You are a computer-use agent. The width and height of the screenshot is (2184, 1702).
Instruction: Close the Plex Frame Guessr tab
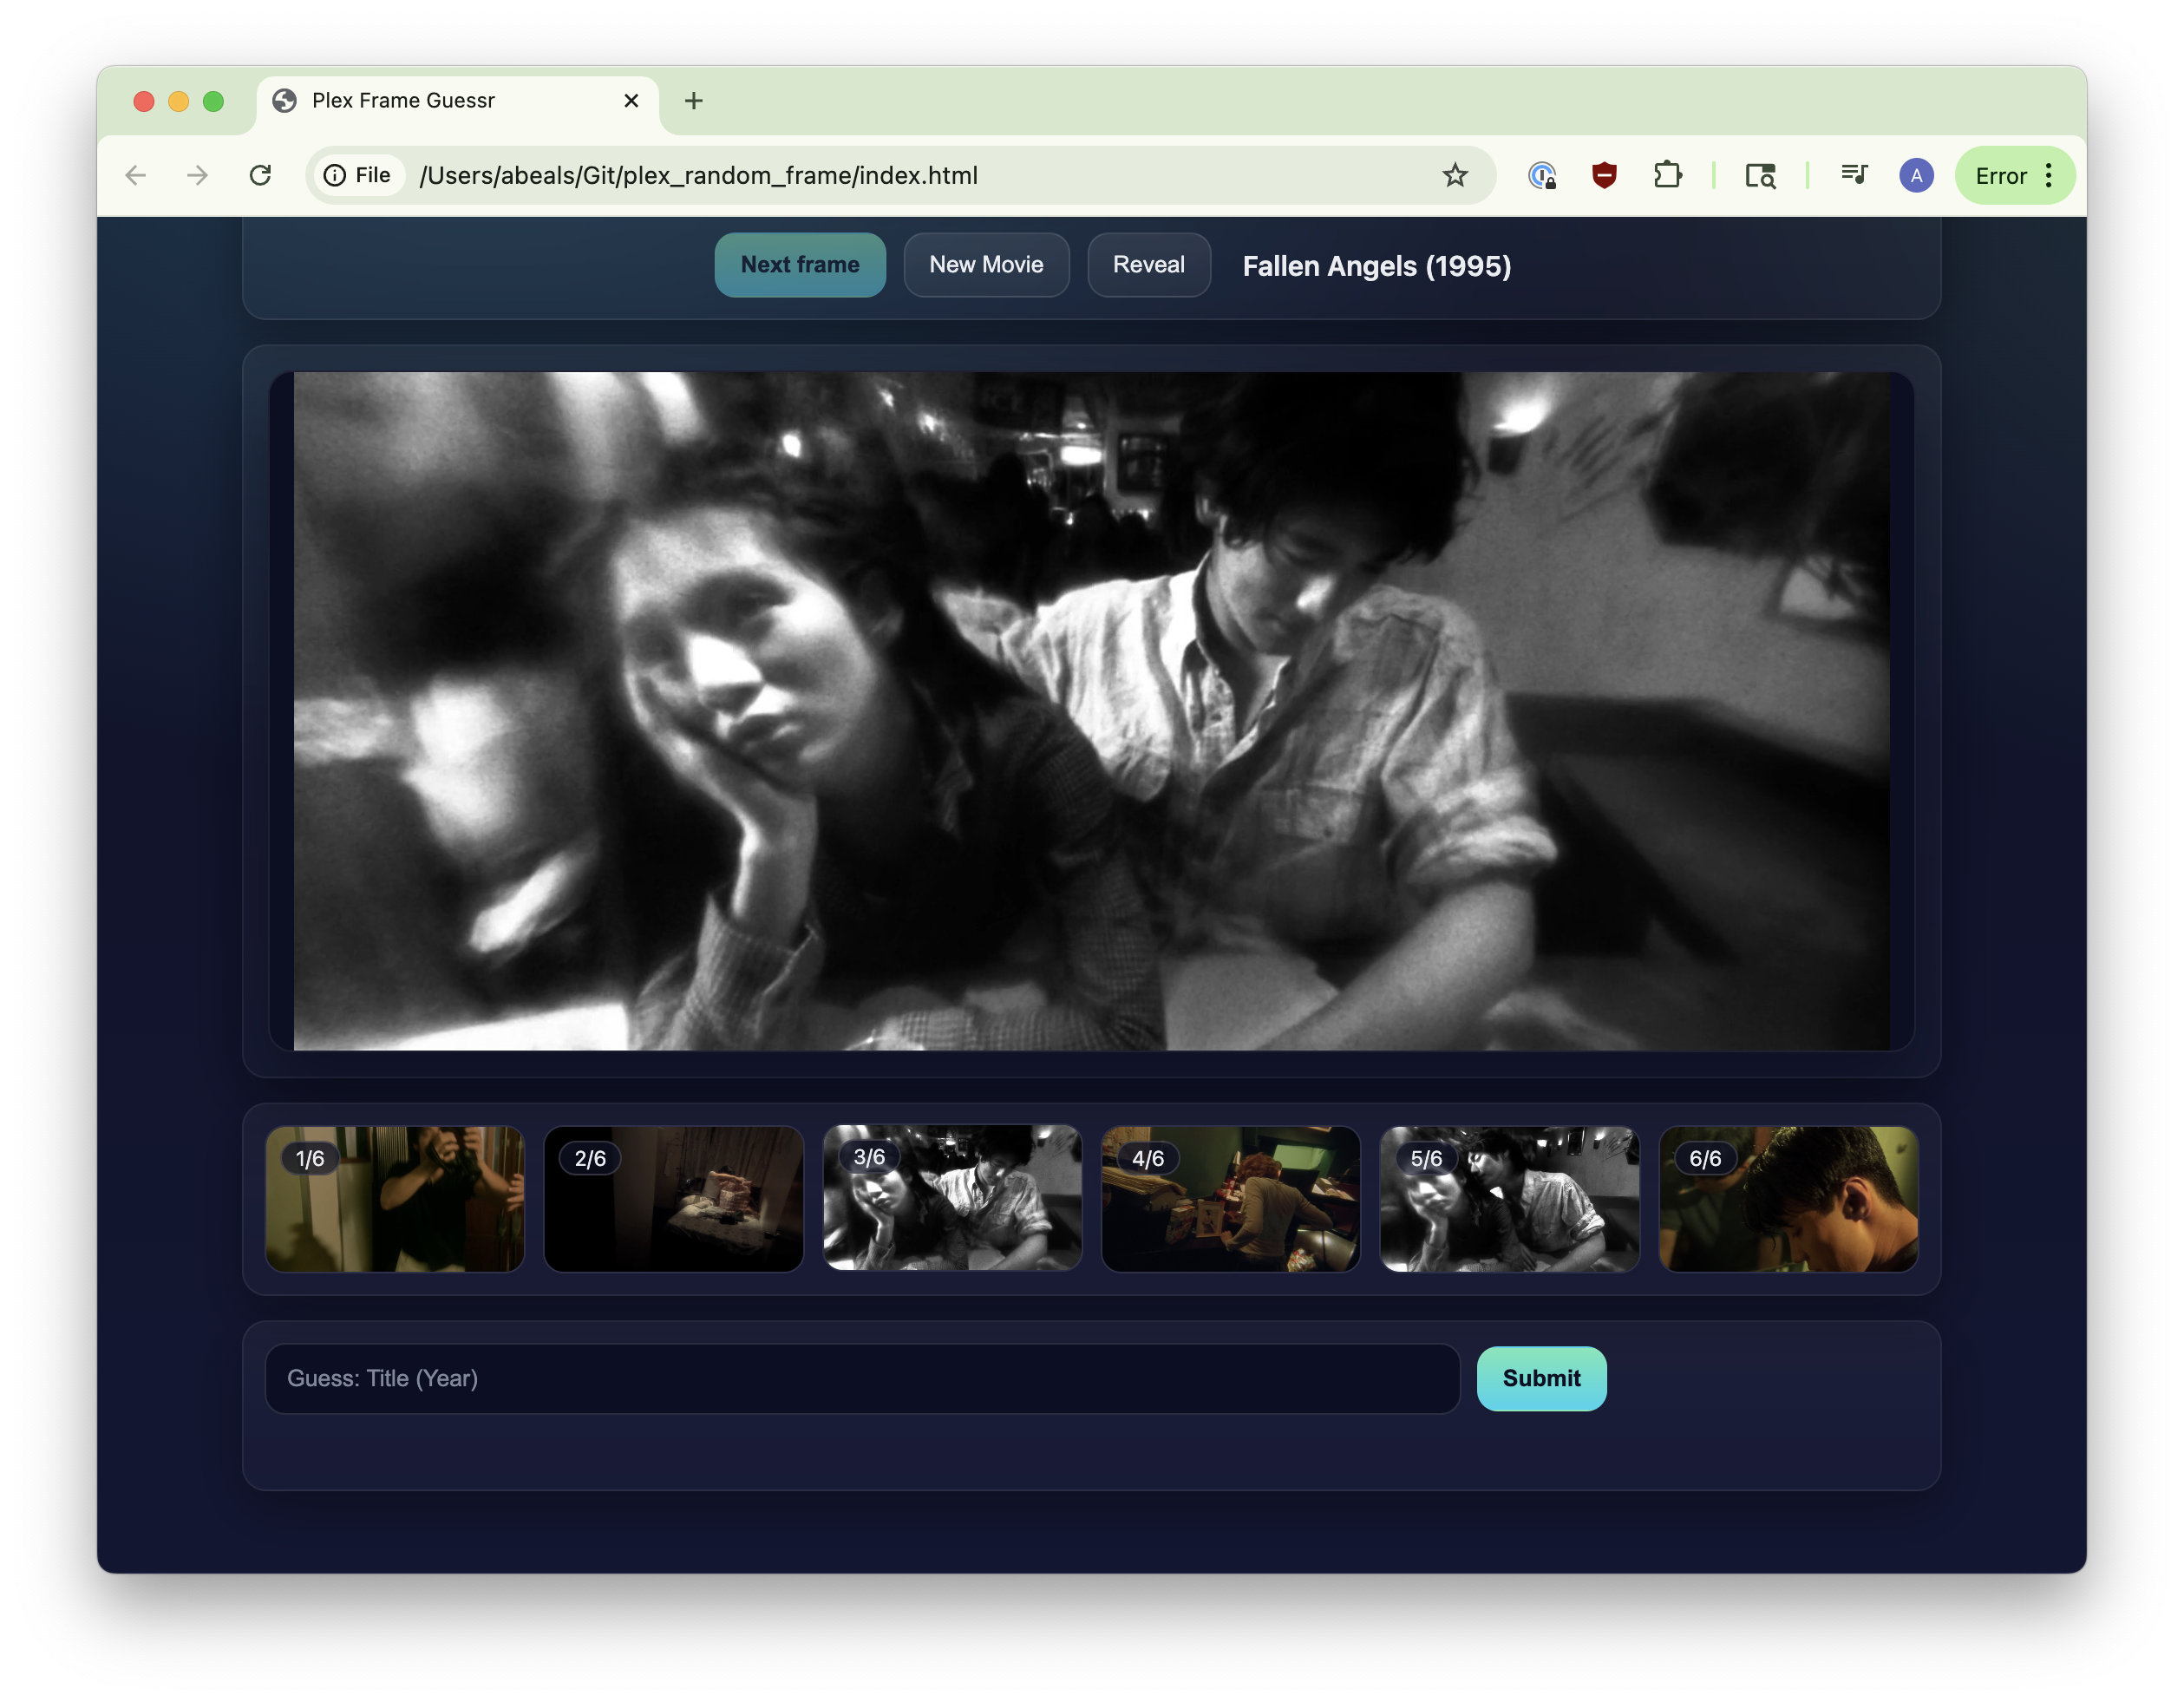click(631, 101)
